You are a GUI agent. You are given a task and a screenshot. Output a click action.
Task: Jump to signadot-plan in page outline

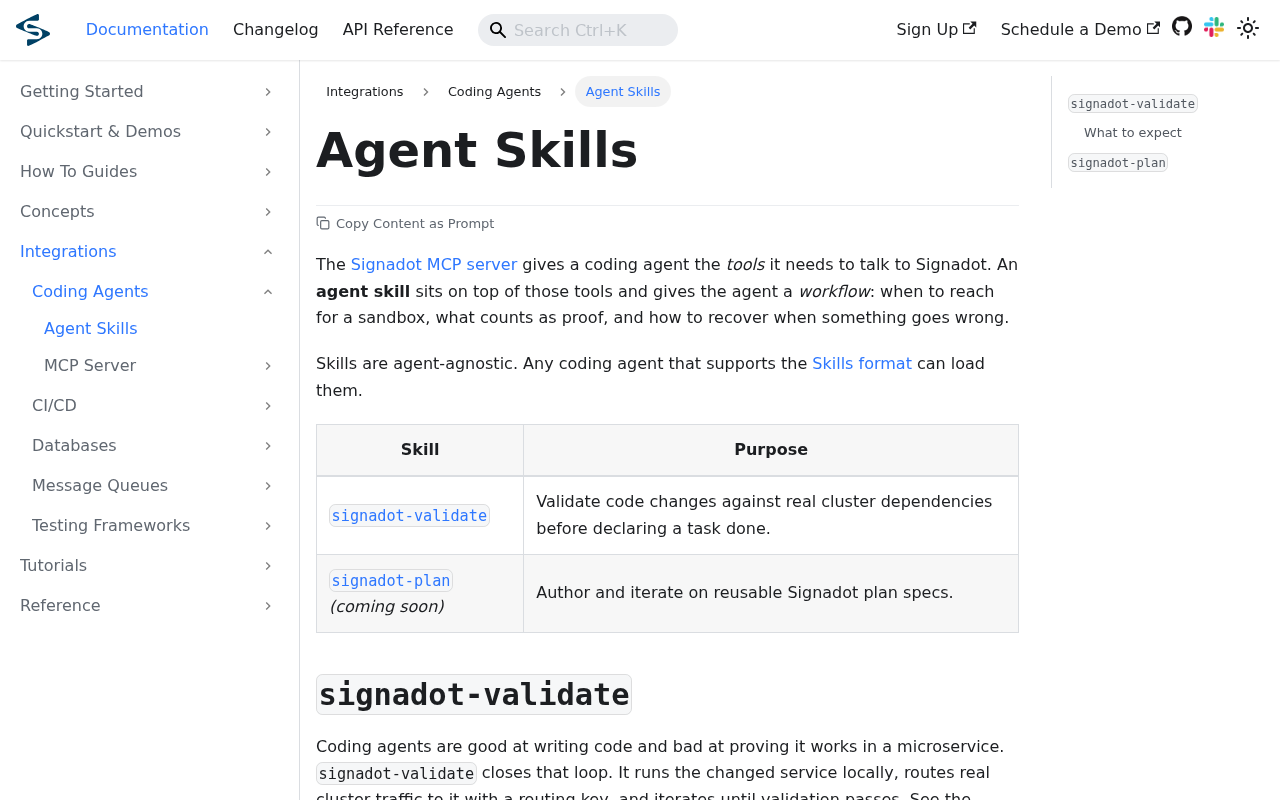[1118, 163]
